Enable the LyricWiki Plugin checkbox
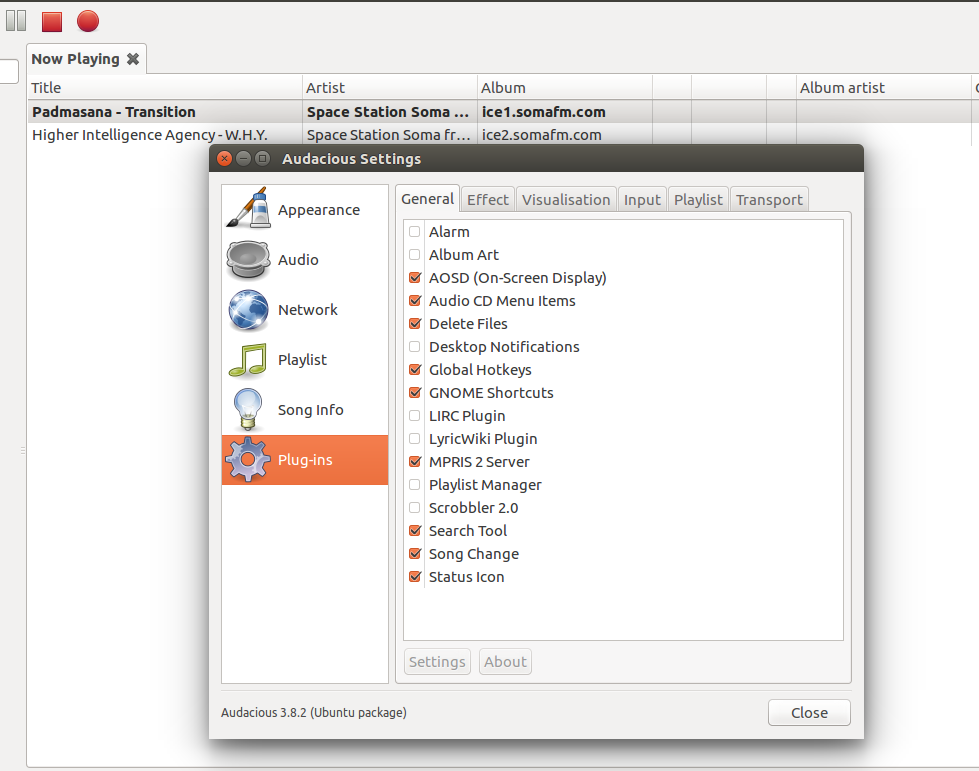The height and width of the screenshot is (771, 979). 415,439
